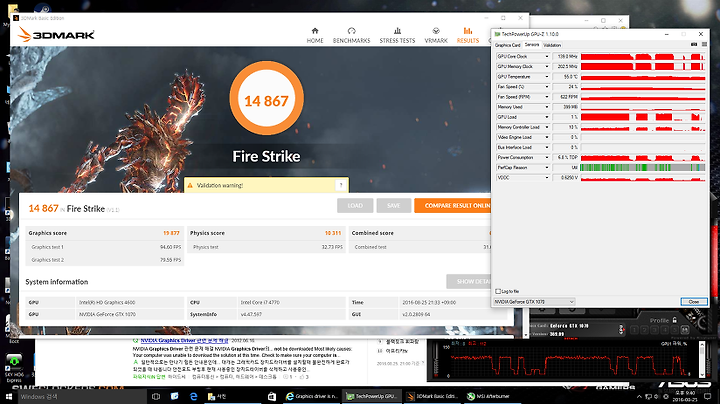This screenshot has height=404, width=720.
Task: Click the GPU-Z title bar app icon
Action: pyautogui.click(x=497, y=34)
